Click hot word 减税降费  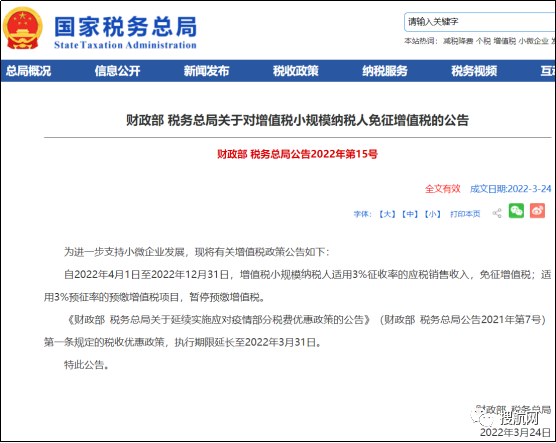point(458,41)
